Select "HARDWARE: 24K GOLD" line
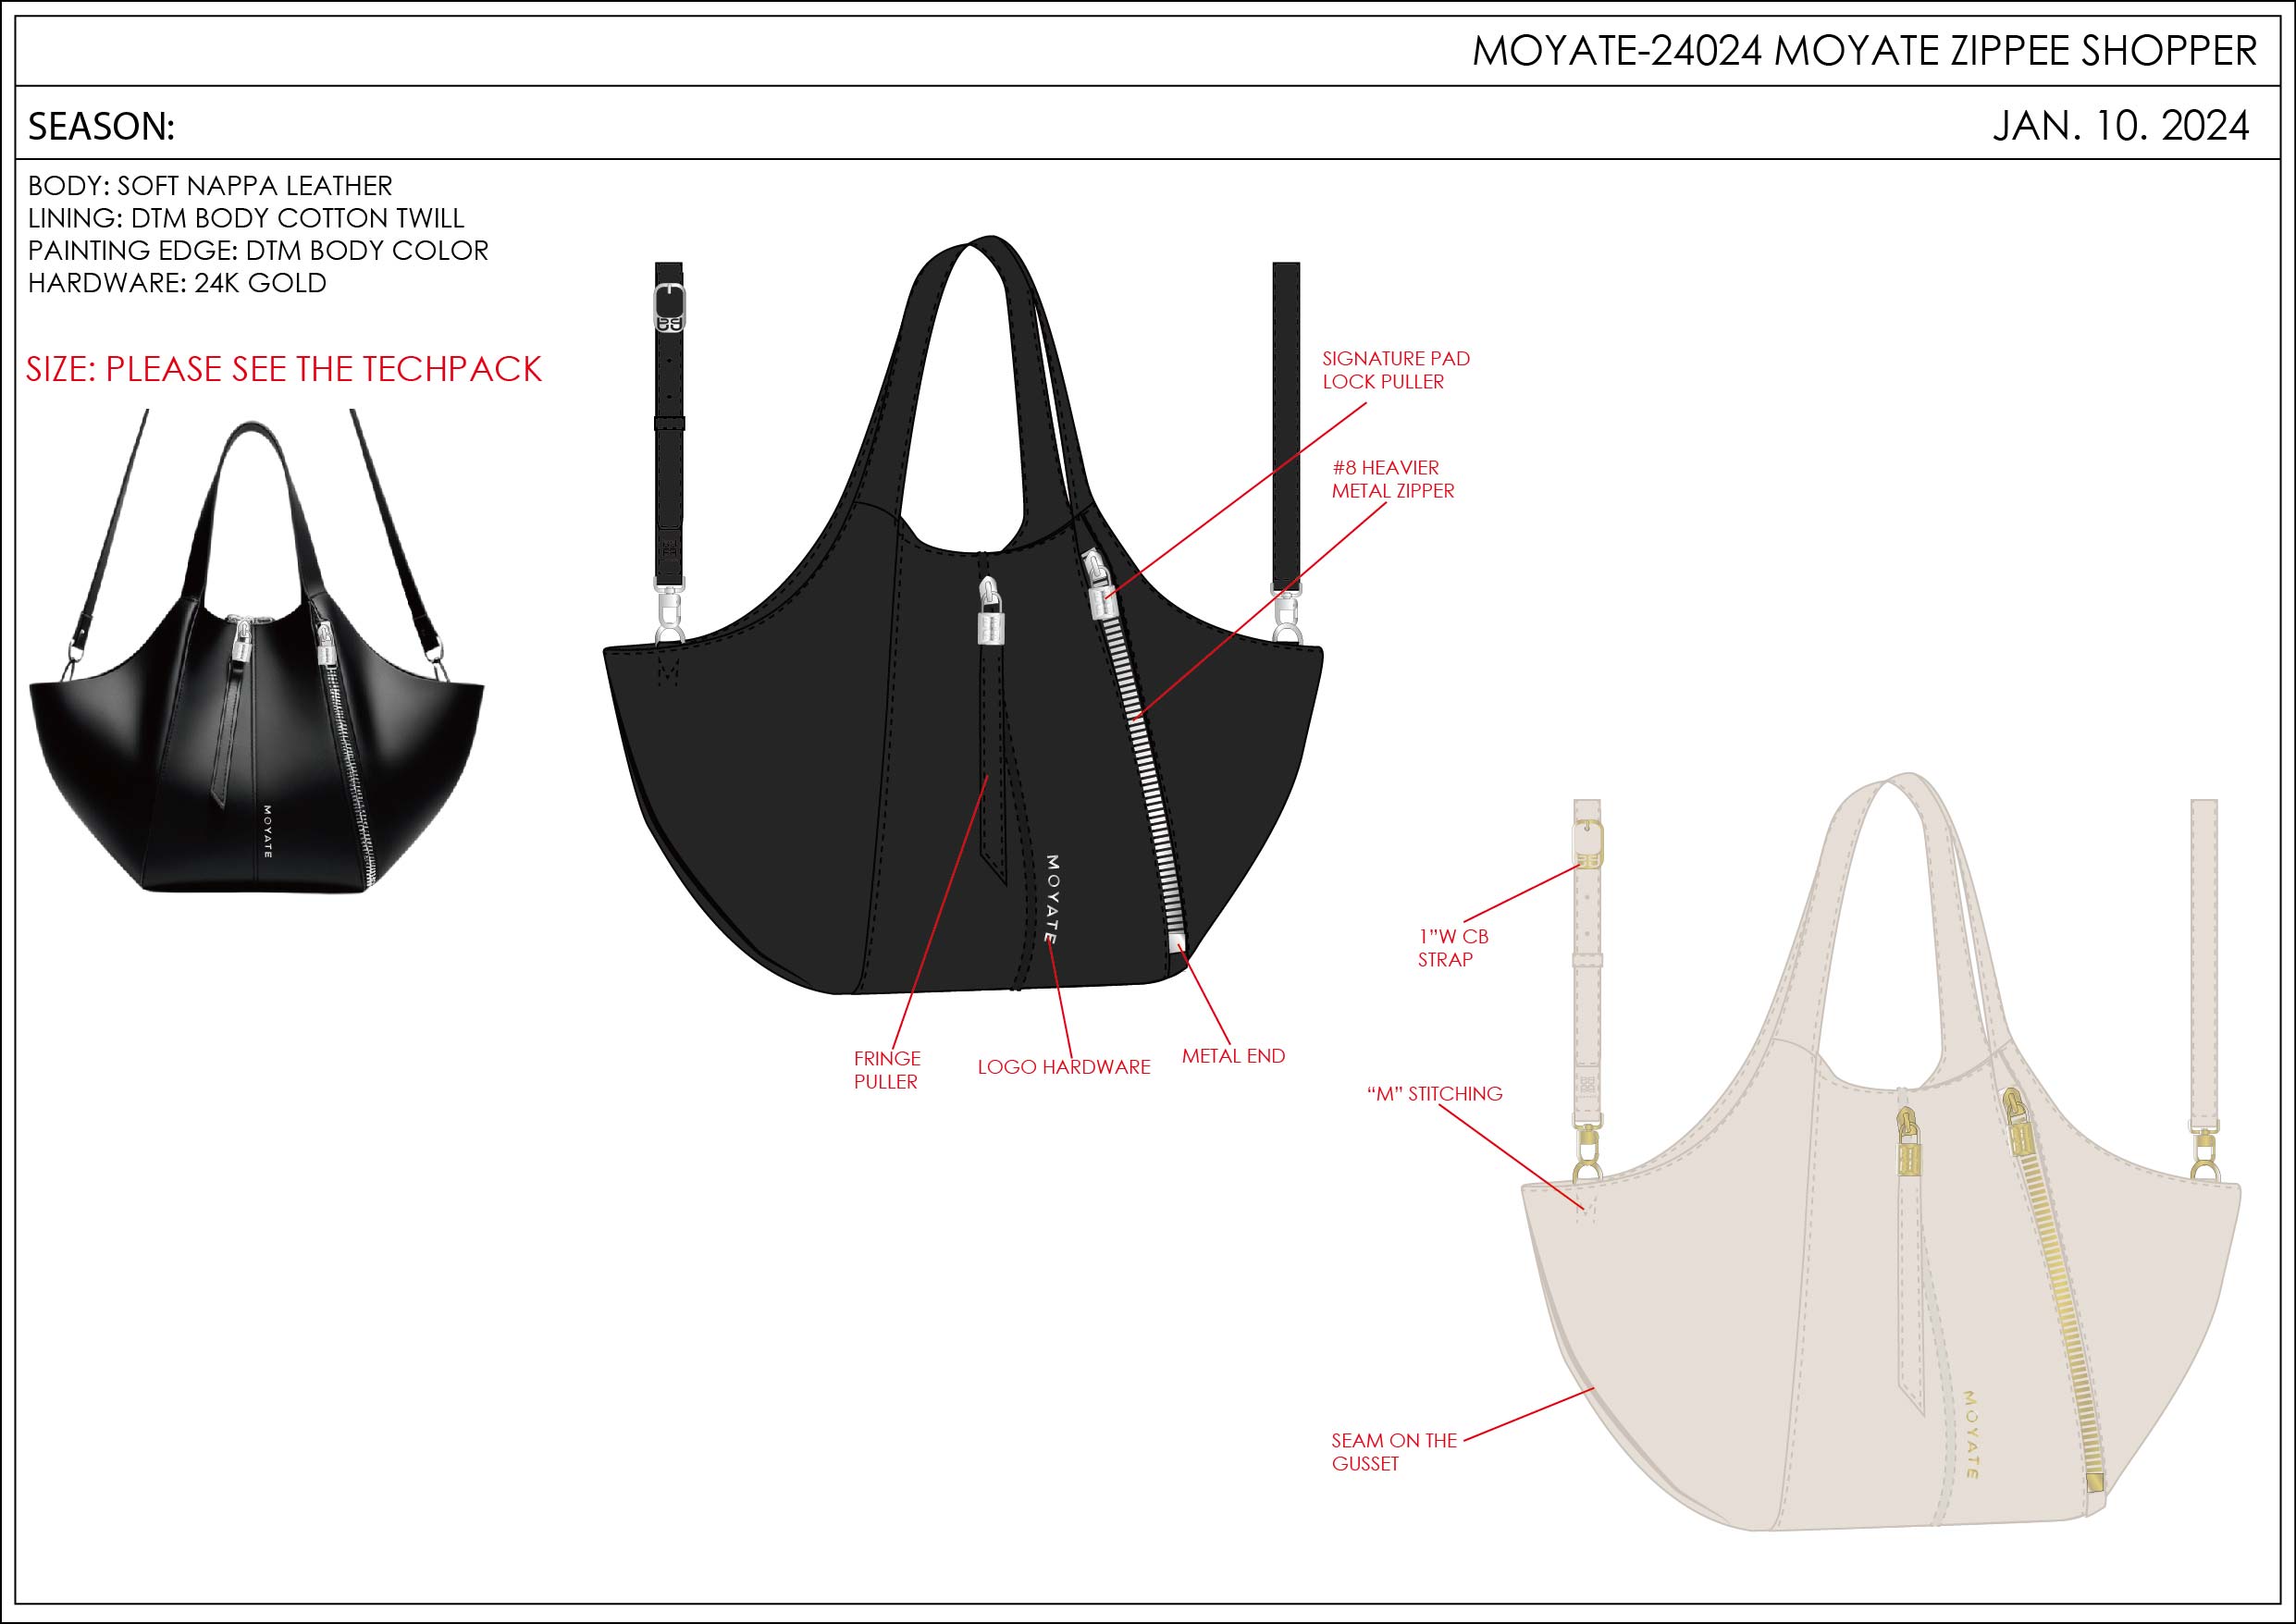This screenshot has height=1624, width=2296. [177, 283]
